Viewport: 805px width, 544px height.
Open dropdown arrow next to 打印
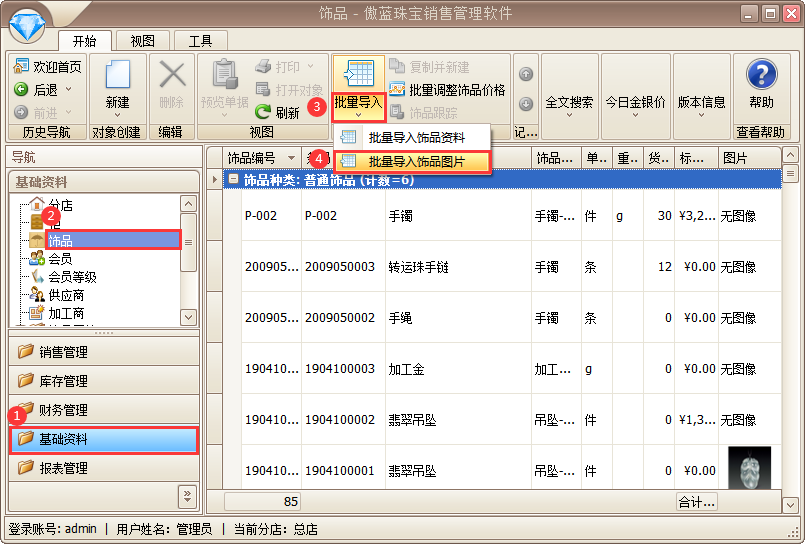click(x=311, y=66)
